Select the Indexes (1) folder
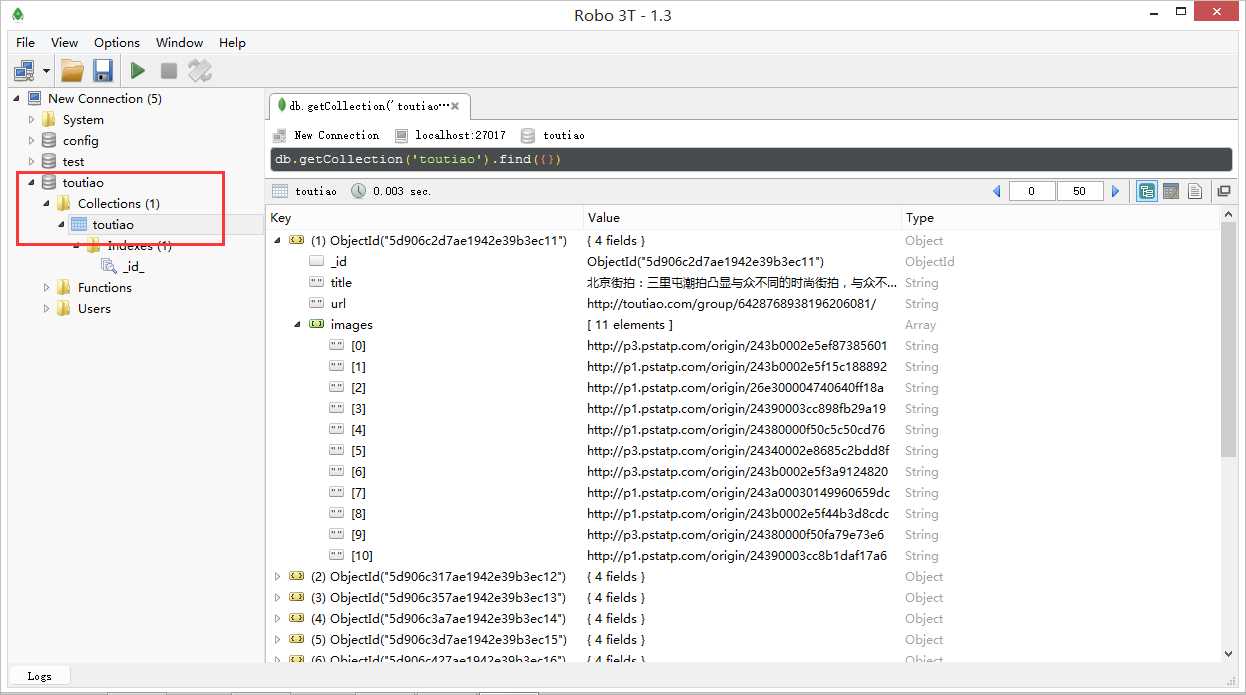 tap(139, 245)
